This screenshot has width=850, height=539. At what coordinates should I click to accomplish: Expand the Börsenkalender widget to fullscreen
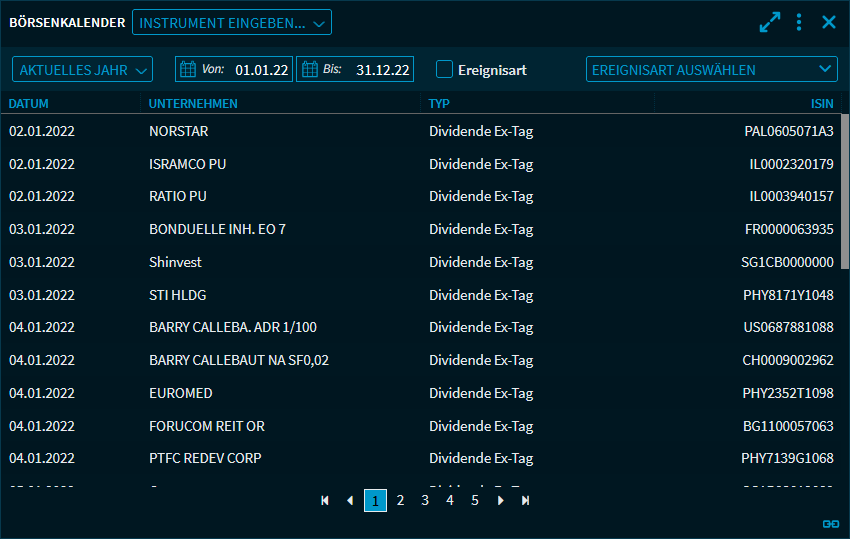pyautogui.click(x=769, y=22)
